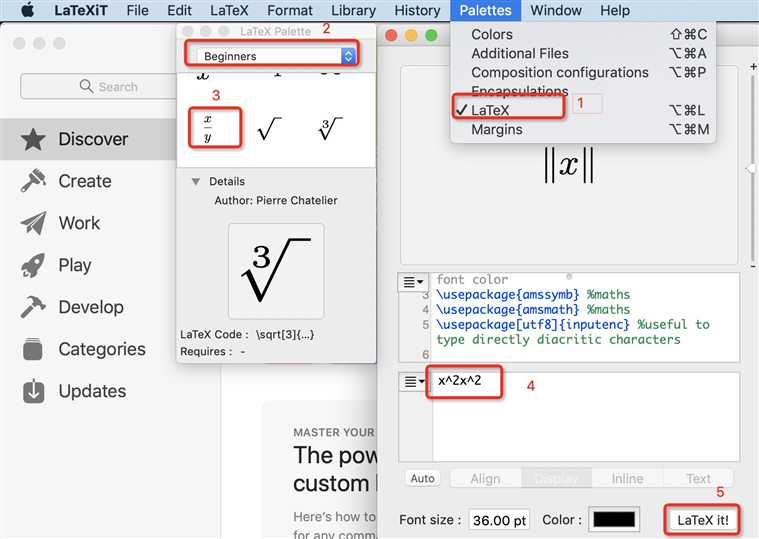Click in the preamble code editor
Viewport: 759px width, 539px height.
(585, 317)
